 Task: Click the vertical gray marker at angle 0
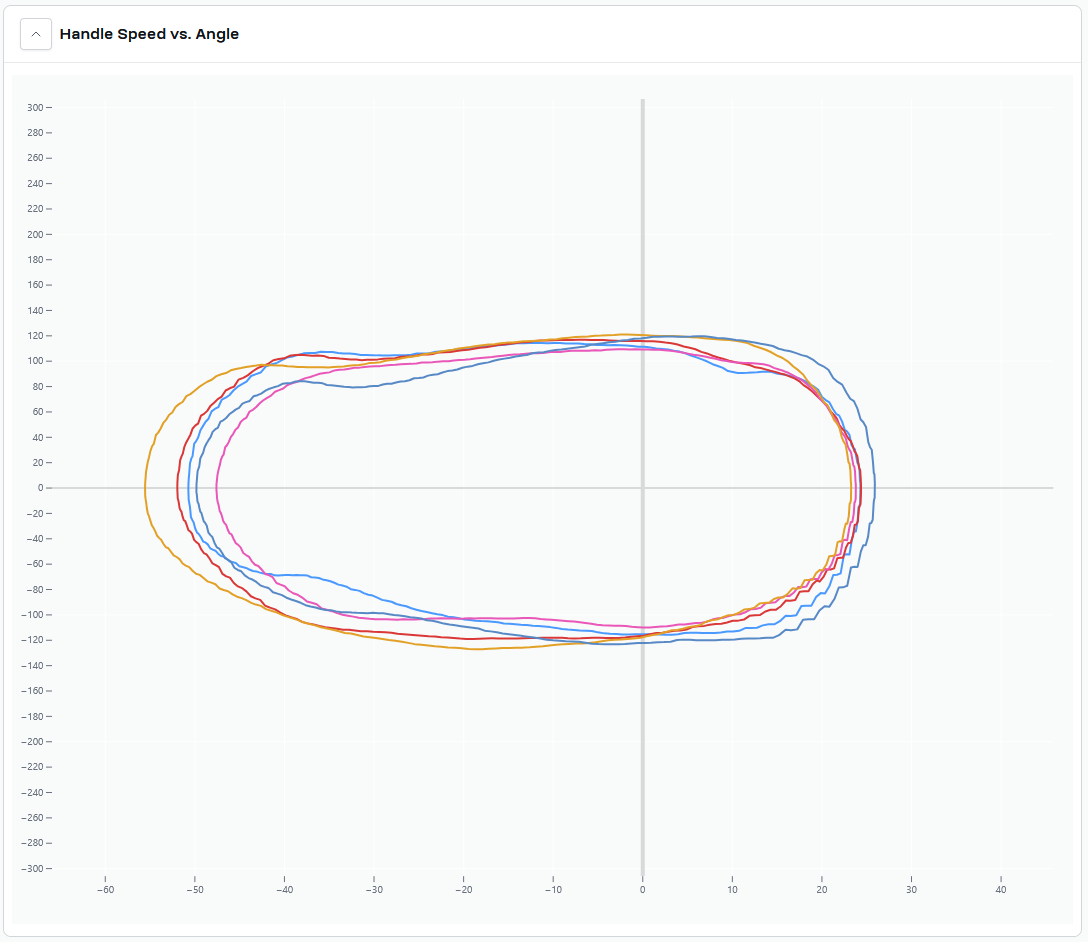[643, 250]
